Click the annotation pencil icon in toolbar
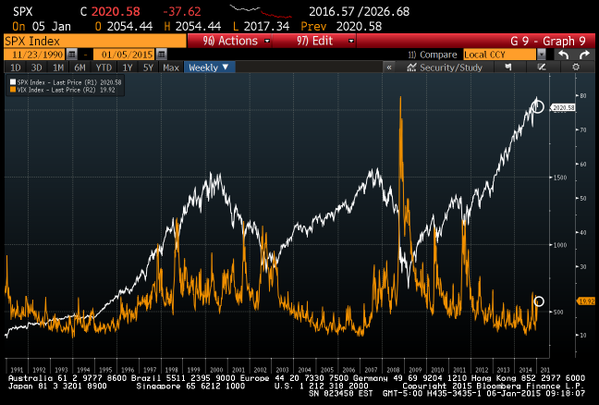 click(542, 67)
